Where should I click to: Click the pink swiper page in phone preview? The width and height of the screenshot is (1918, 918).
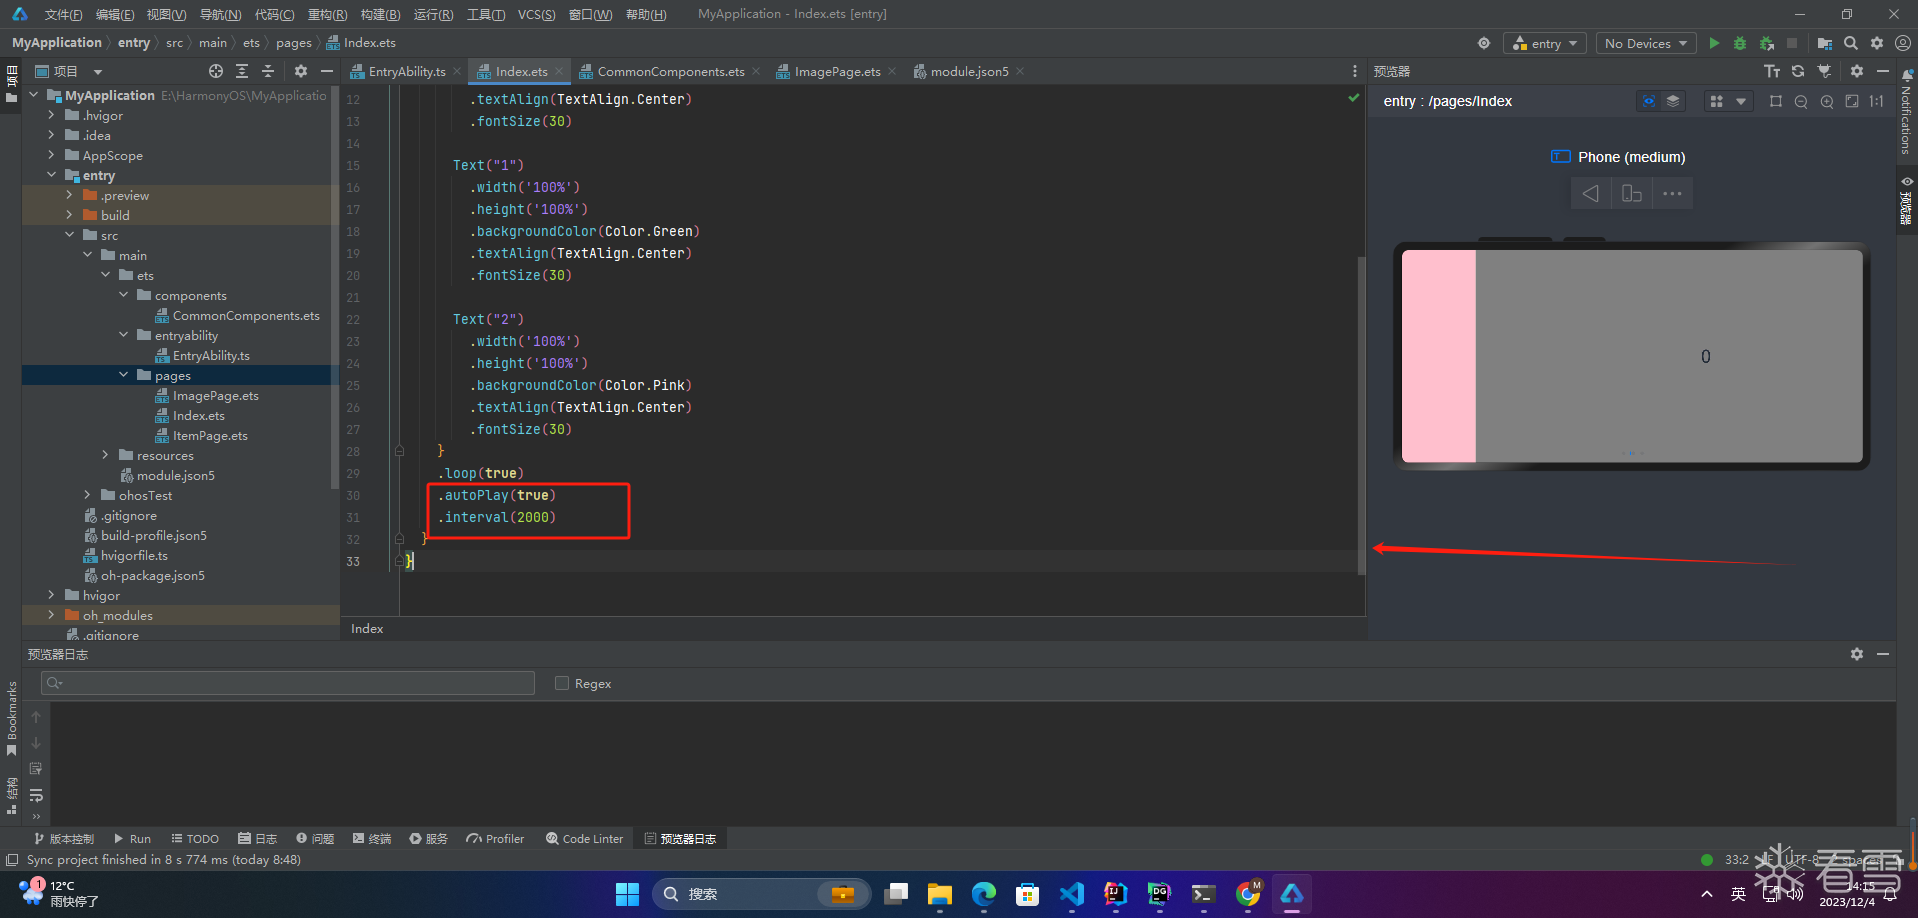coord(1438,356)
